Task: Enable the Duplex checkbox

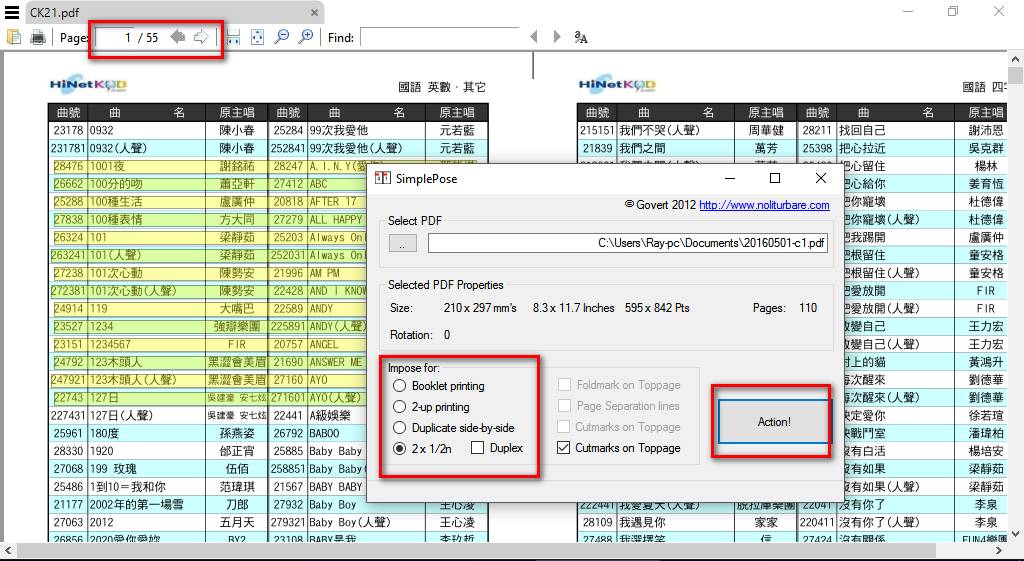Action: coord(497,448)
